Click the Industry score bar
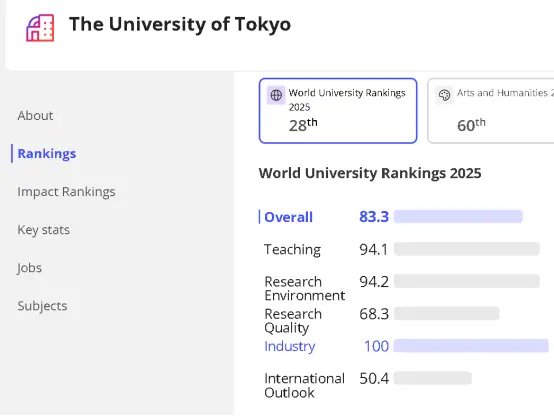Viewport: 554px width, 416px height. point(471,346)
